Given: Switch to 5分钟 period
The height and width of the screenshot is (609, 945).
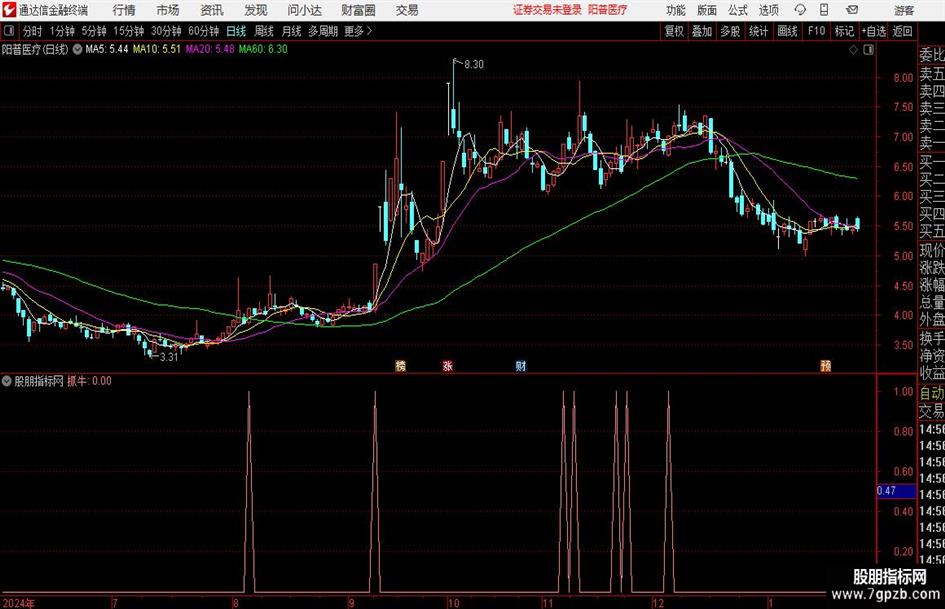Looking at the screenshot, I should (94, 31).
